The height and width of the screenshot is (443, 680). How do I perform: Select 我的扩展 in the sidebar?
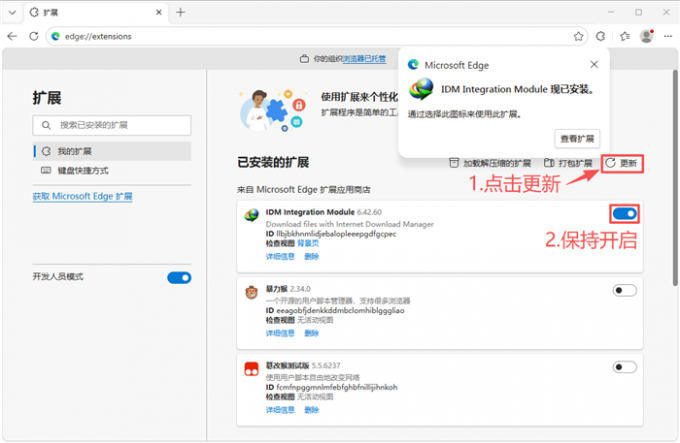coord(112,151)
